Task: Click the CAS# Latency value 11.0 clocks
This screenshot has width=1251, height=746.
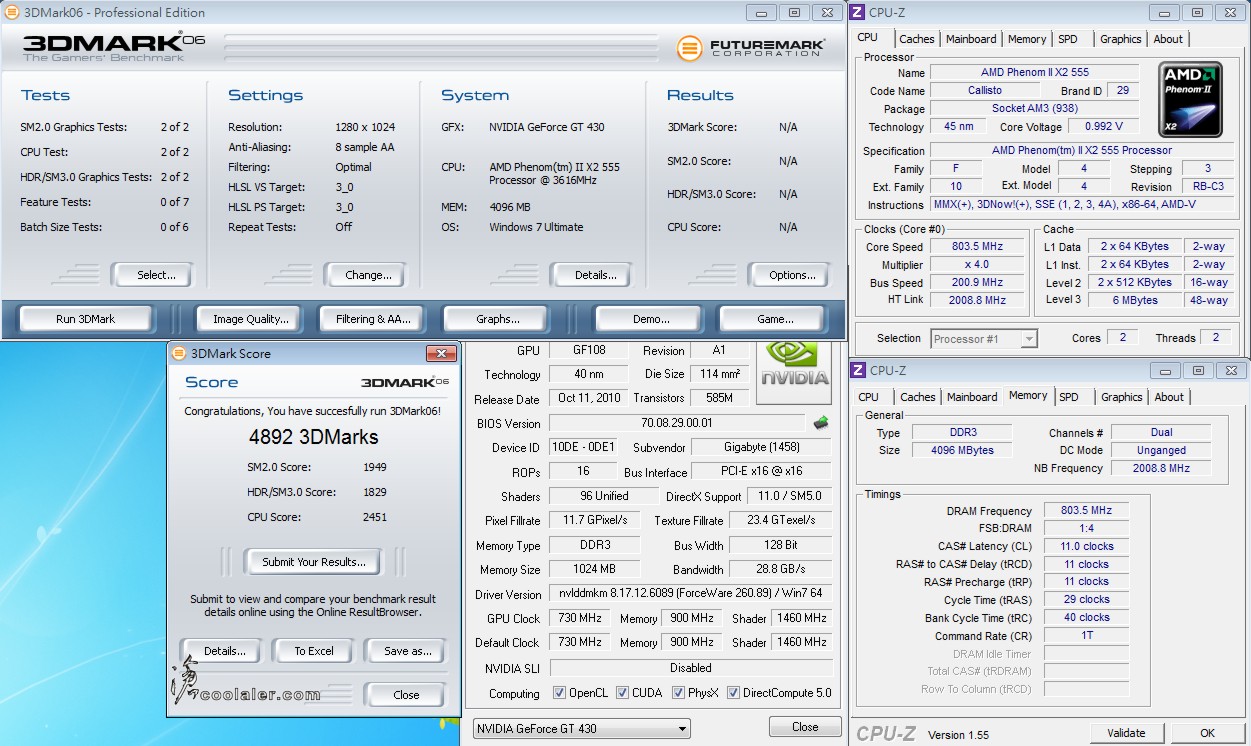Action: click(1086, 547)
